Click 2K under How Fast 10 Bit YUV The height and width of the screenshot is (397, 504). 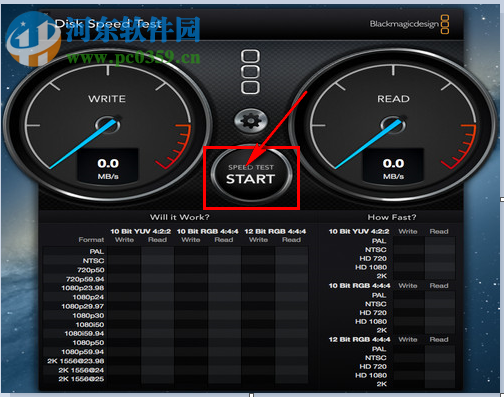[382, 276]
